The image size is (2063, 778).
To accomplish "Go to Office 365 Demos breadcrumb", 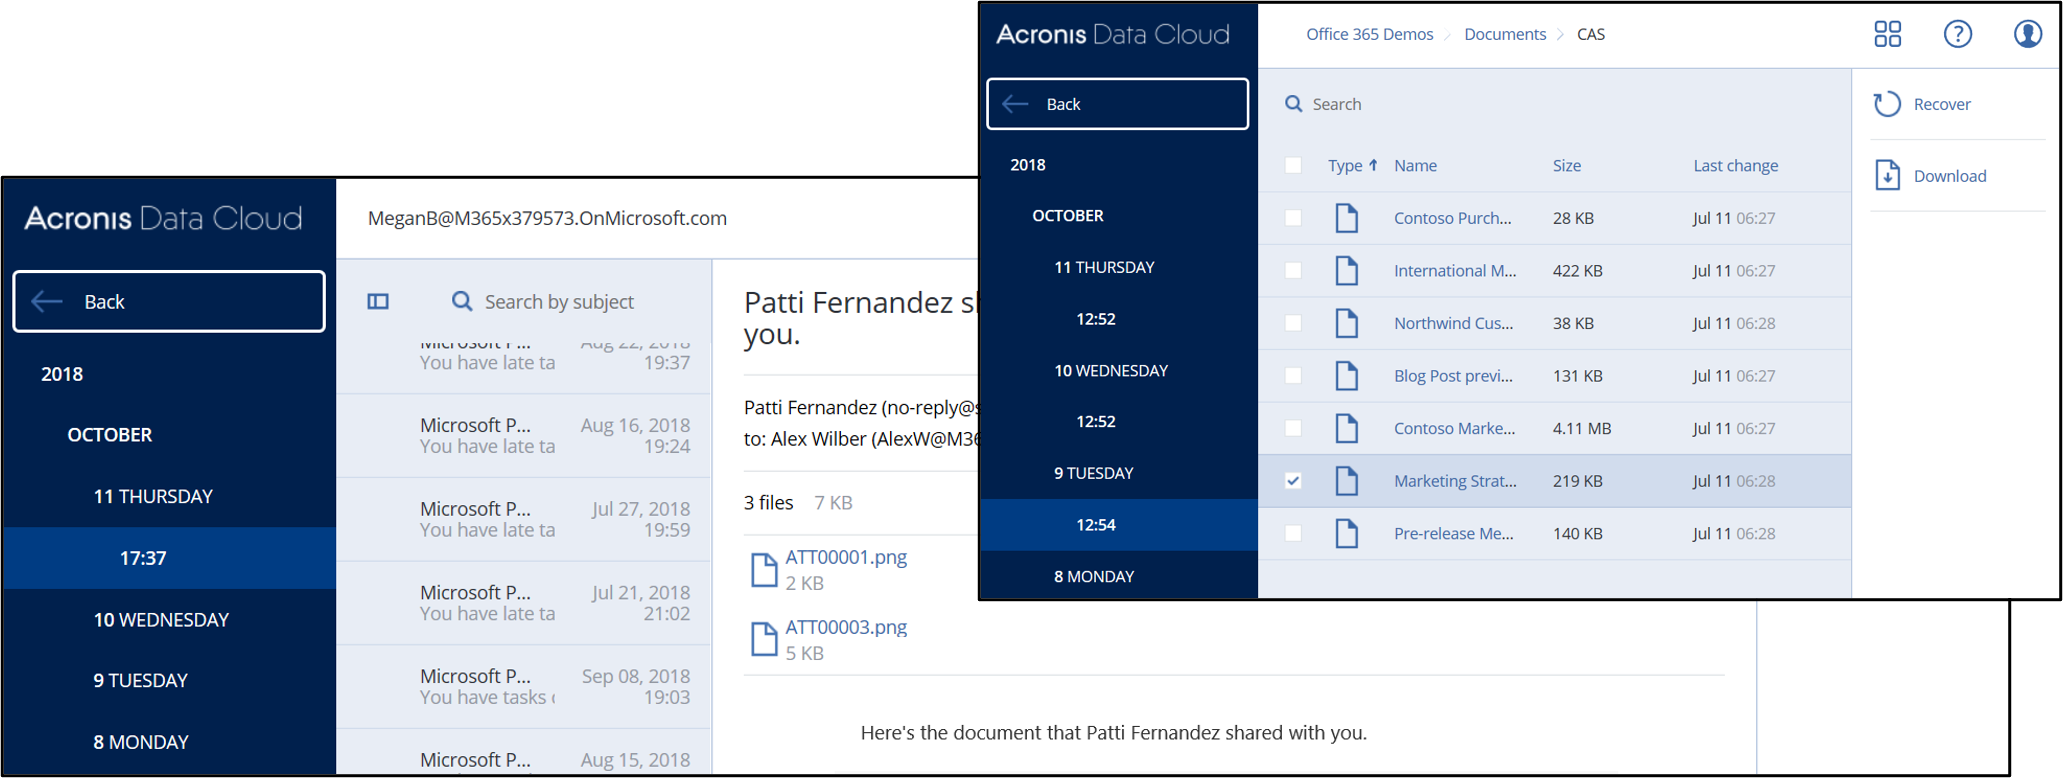I will pos(1369,34).
